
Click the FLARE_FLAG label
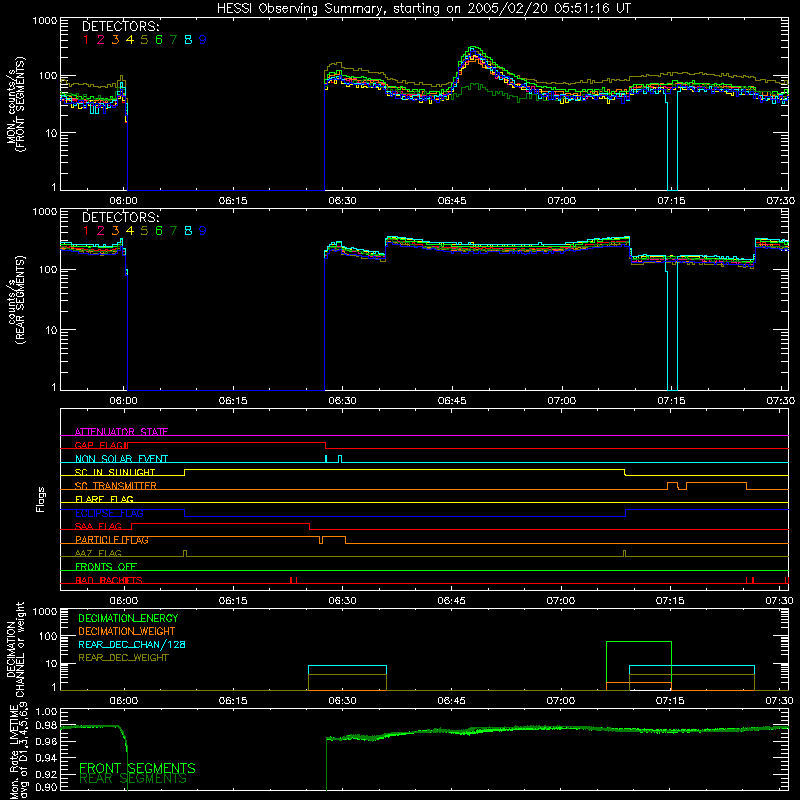coord(104,499)
